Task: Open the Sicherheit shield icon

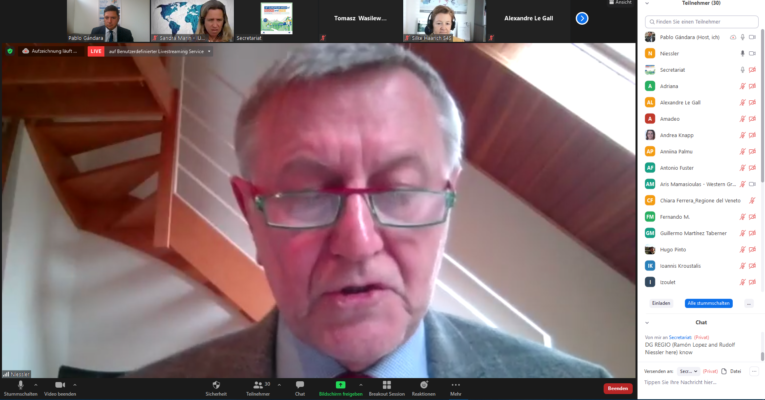Action: (x=216, y=385)
